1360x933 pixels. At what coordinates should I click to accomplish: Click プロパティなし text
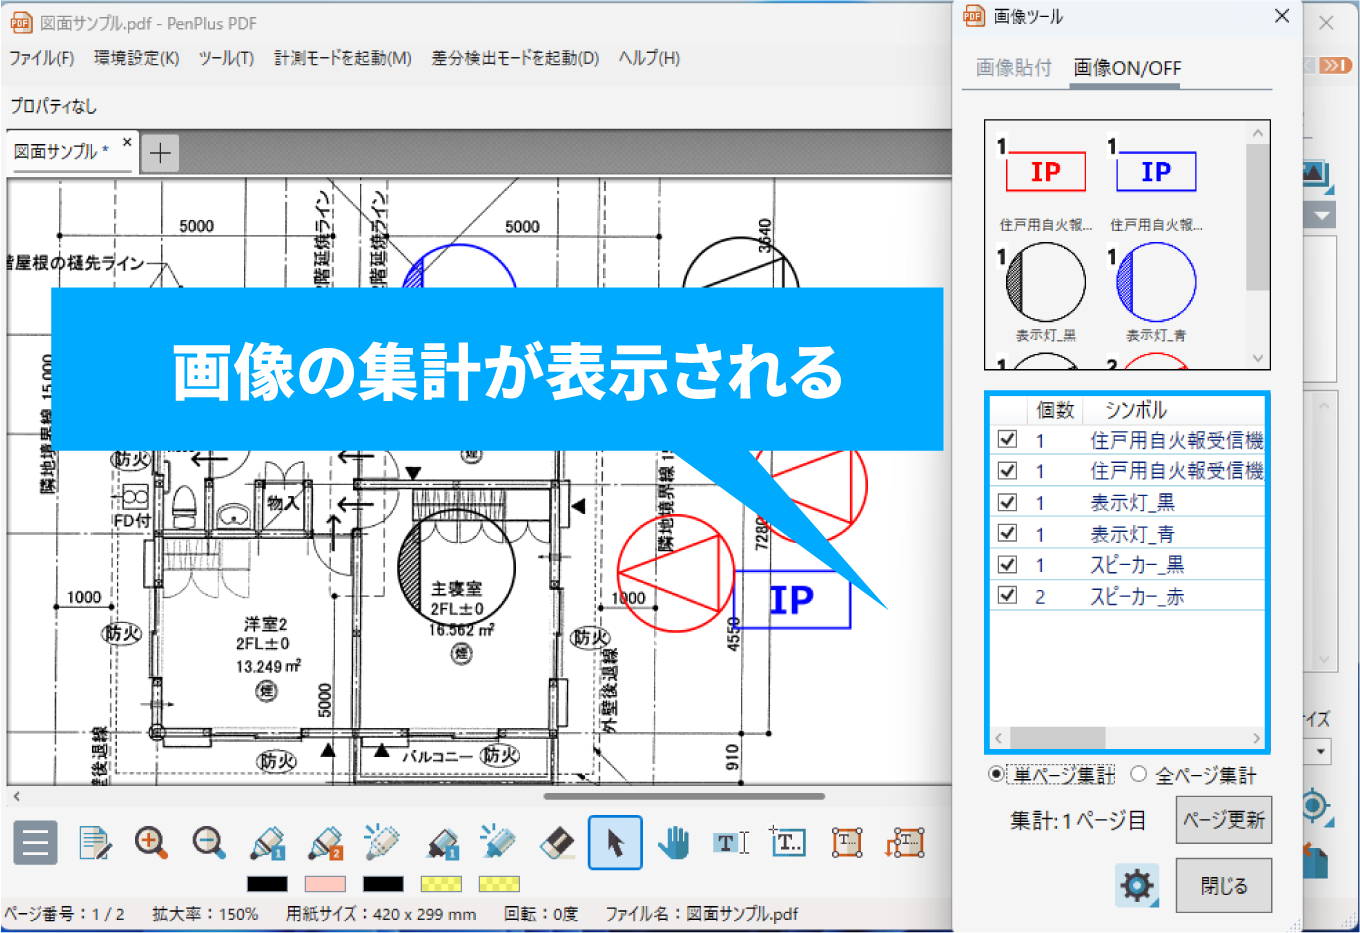53,106
